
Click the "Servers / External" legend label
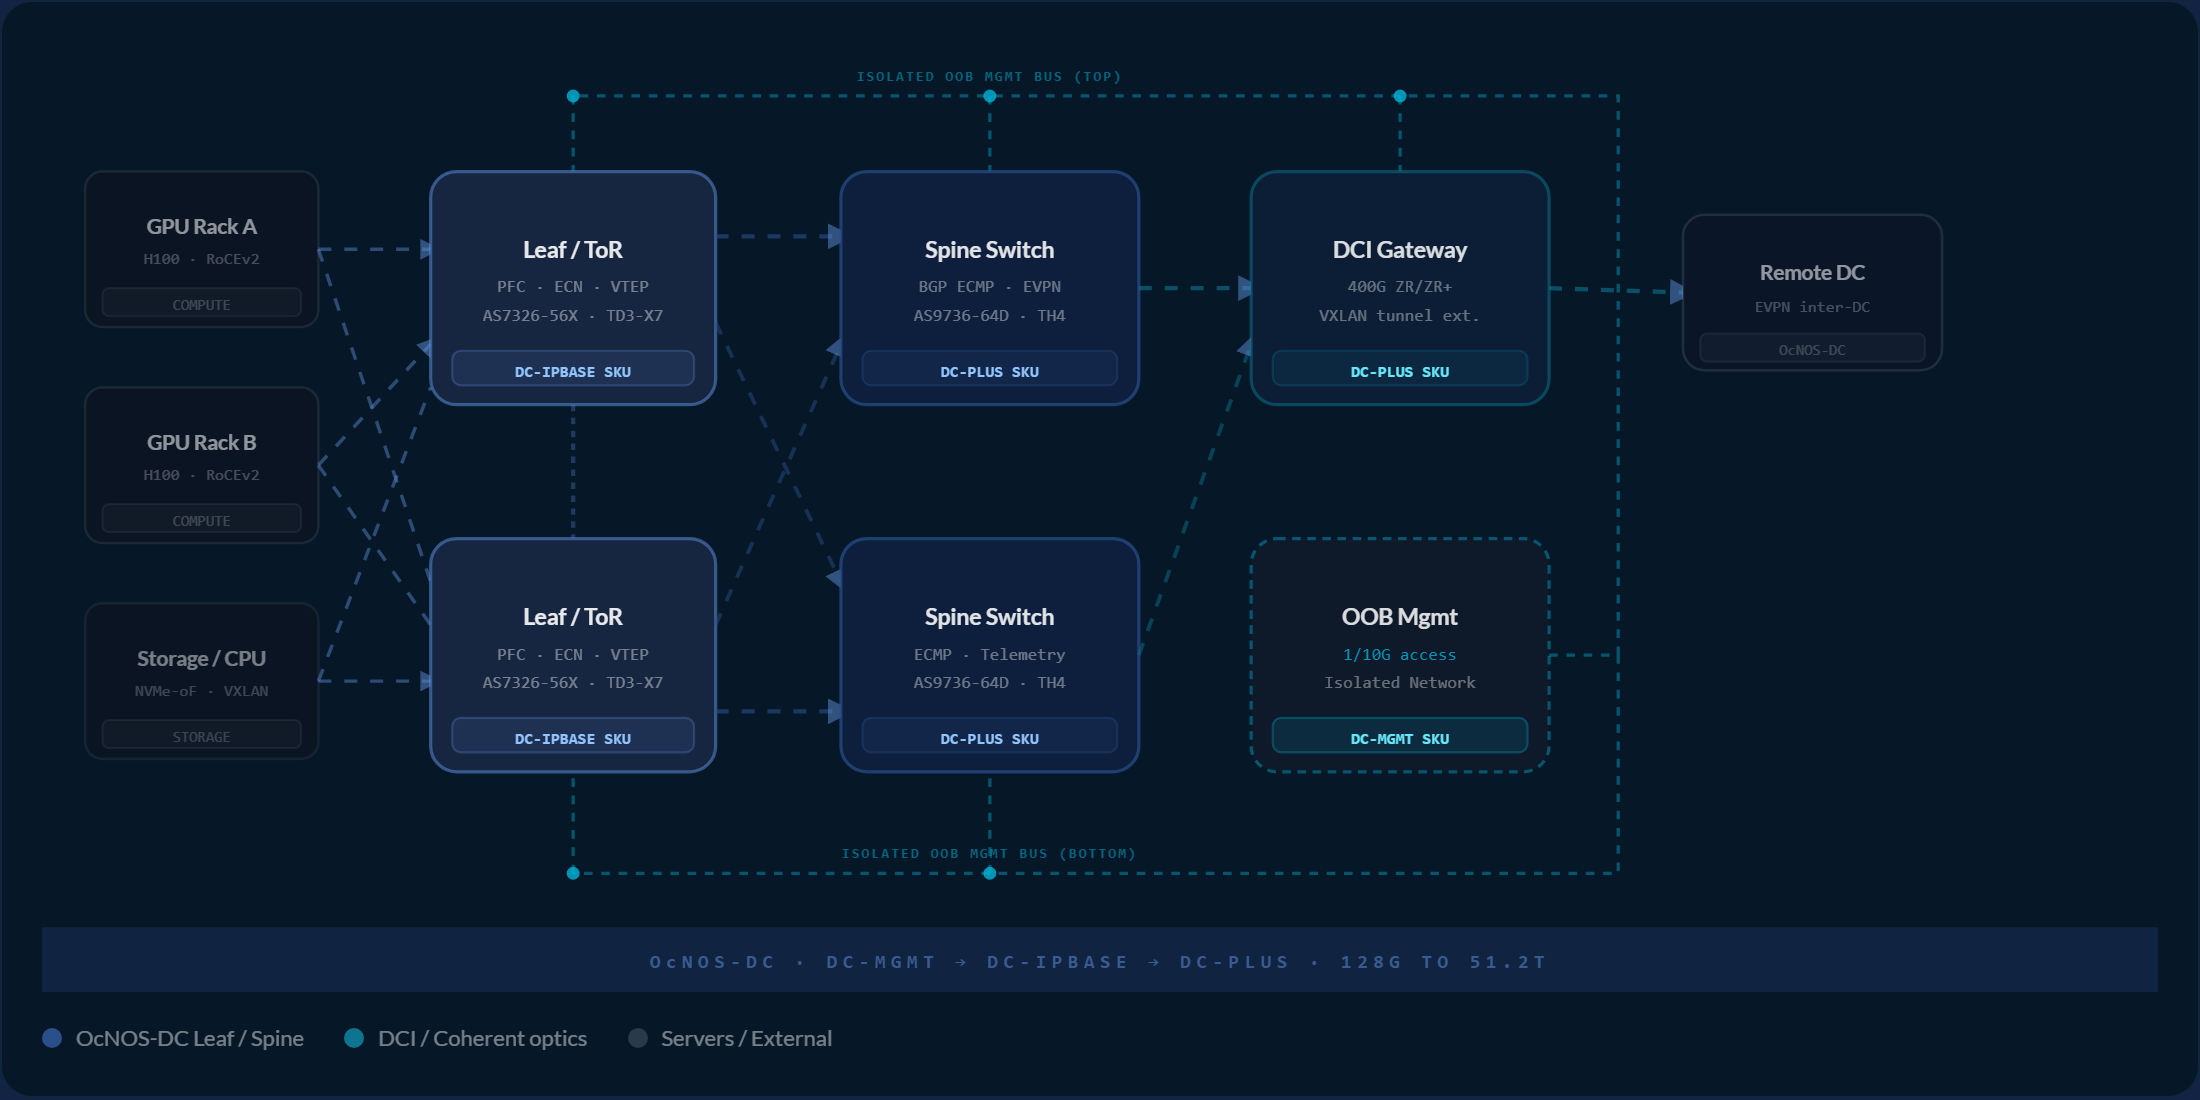coord(746,1039)
